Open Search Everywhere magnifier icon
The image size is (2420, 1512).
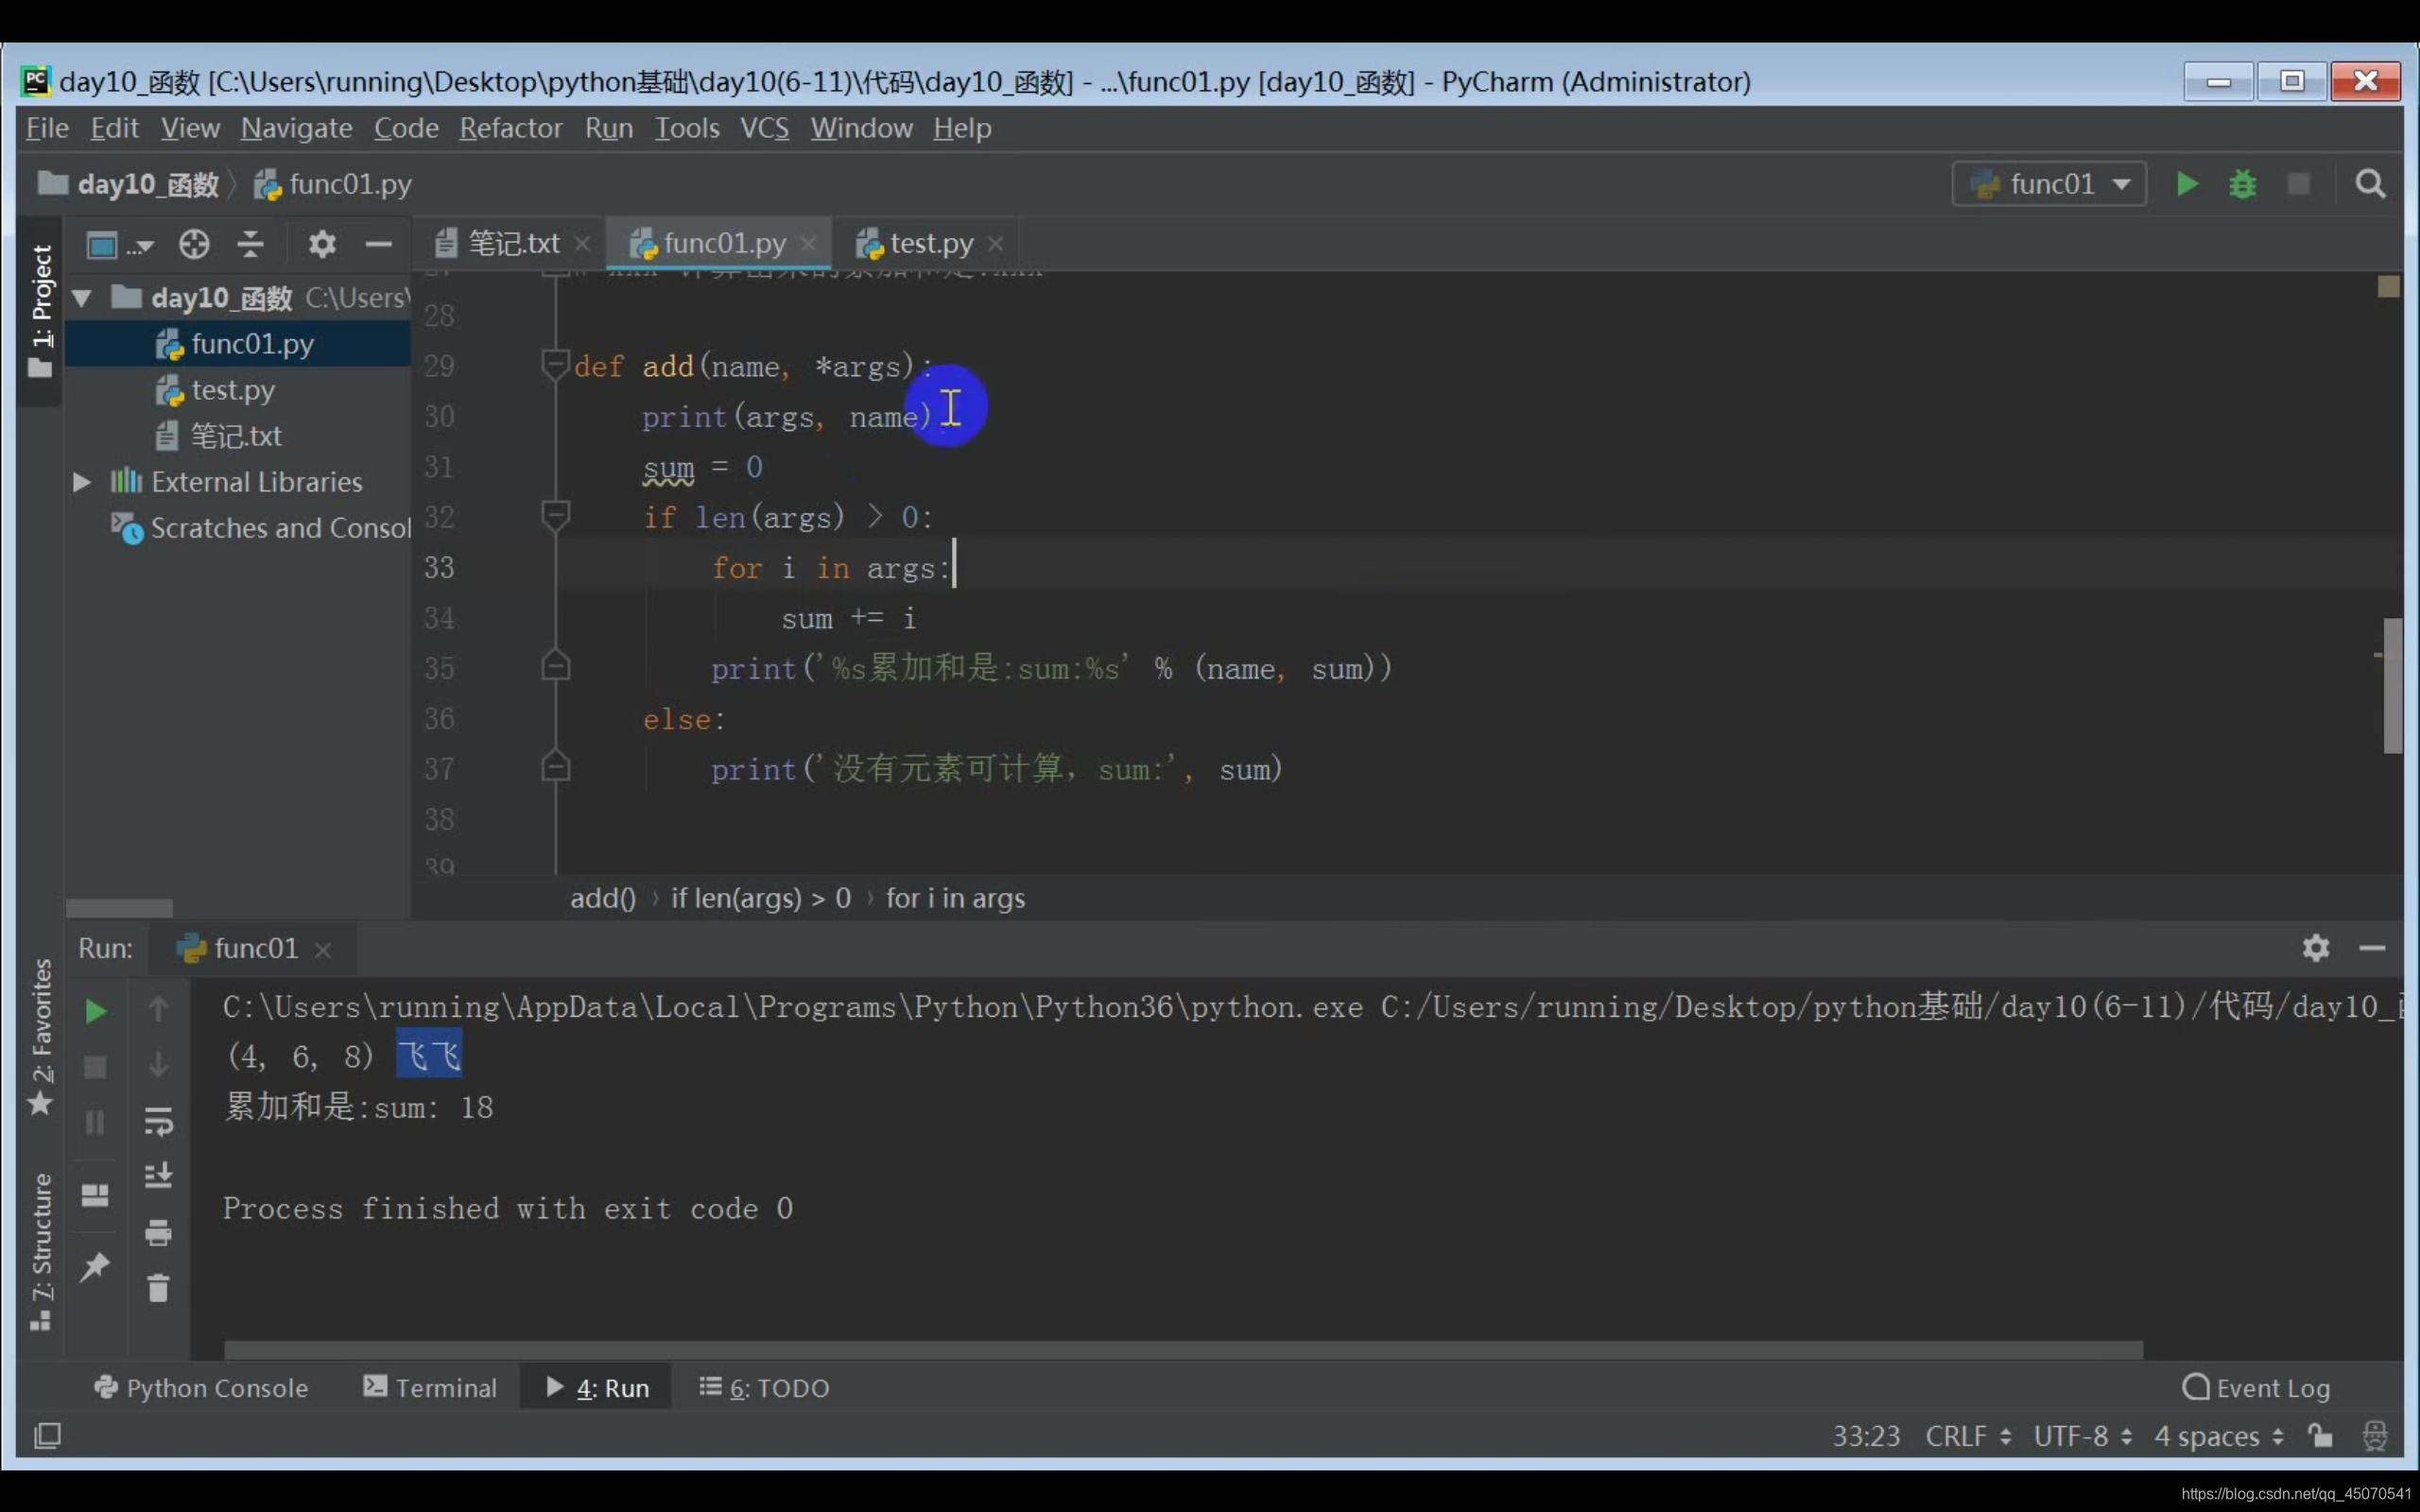(x=2369, y=184)
